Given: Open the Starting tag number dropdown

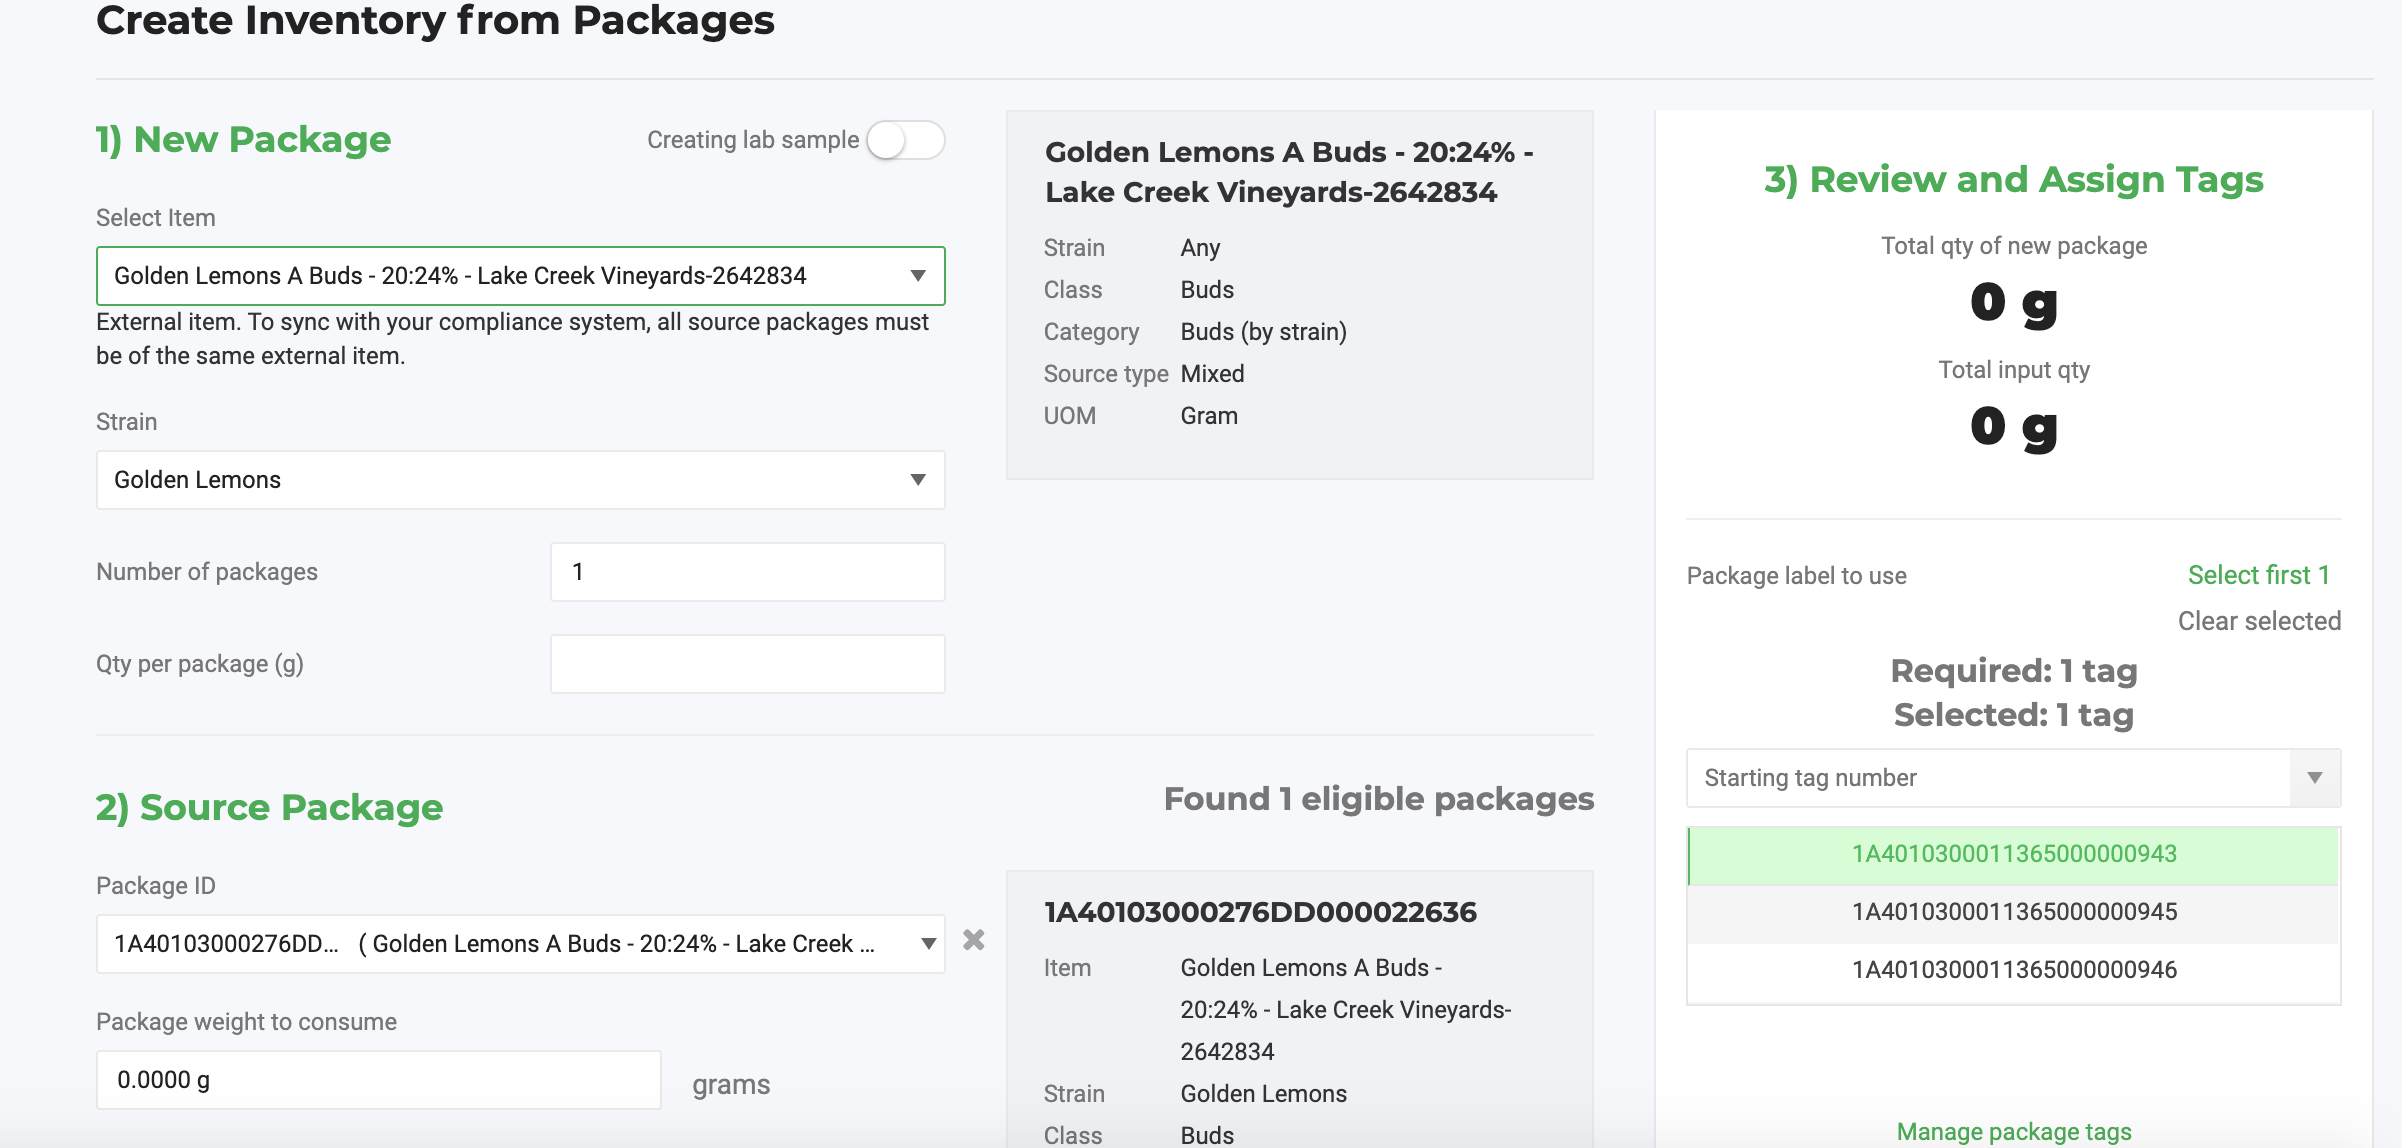Looking at the screenshot, I should pos(2013,778).
